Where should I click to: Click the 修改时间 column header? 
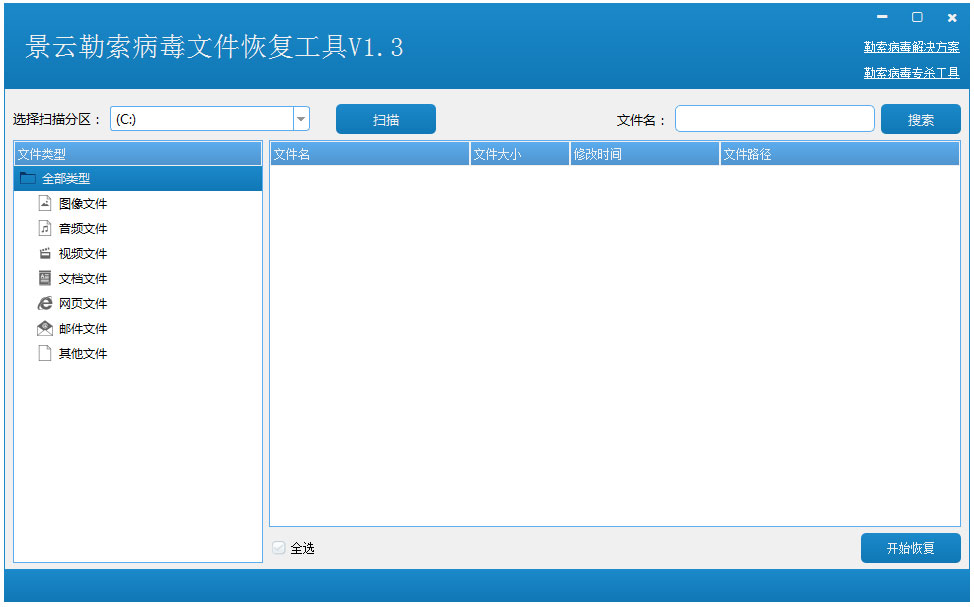click(x=644, y=153)
